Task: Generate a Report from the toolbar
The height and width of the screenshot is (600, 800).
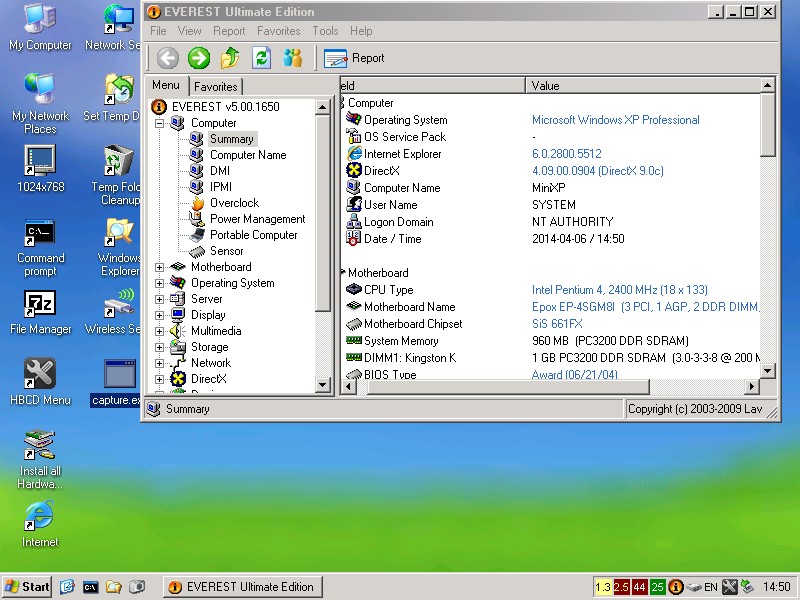Action: 354,58
